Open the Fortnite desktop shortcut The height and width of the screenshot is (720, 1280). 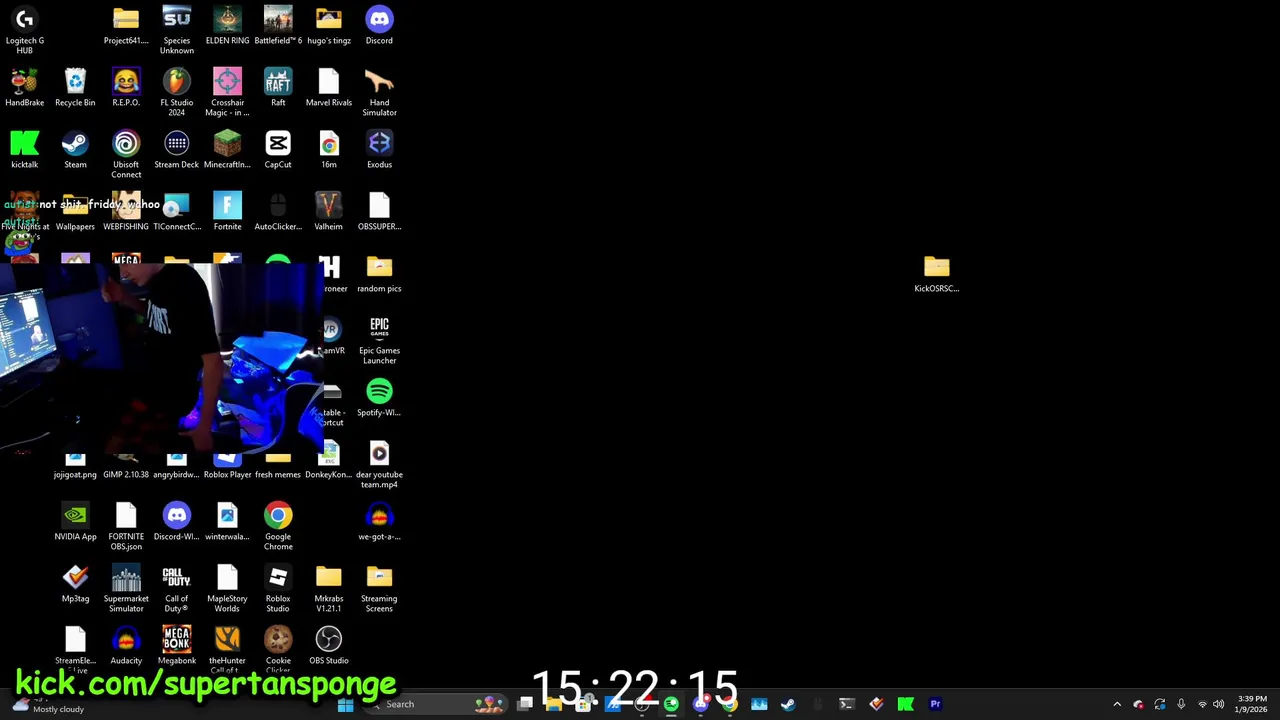227,212
